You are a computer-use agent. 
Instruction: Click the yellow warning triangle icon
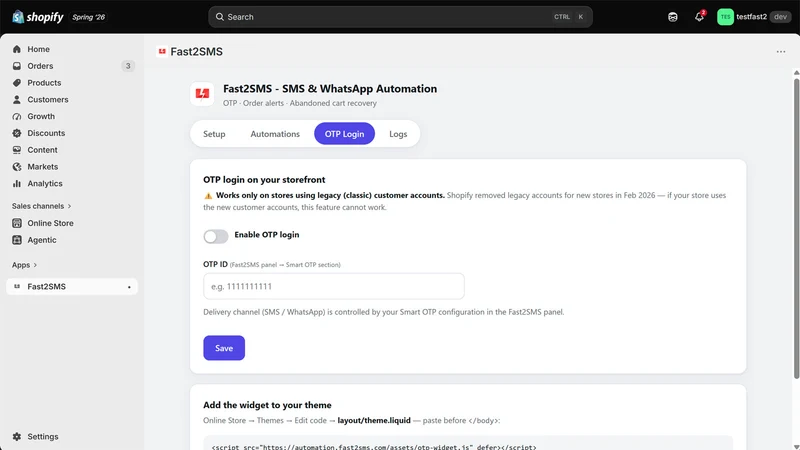pyautogui.click(x=208, y=196)
